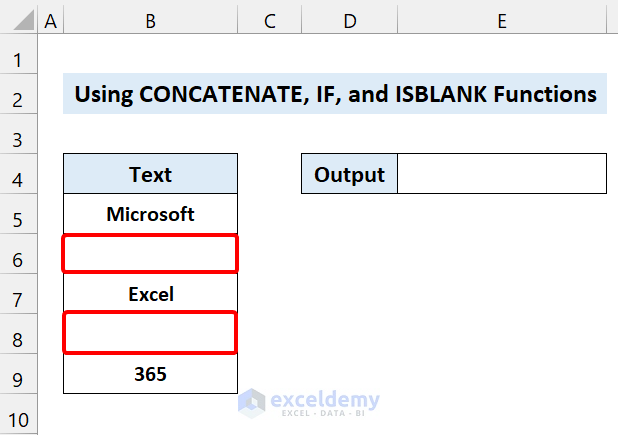Select column D header

coord(349,20)
